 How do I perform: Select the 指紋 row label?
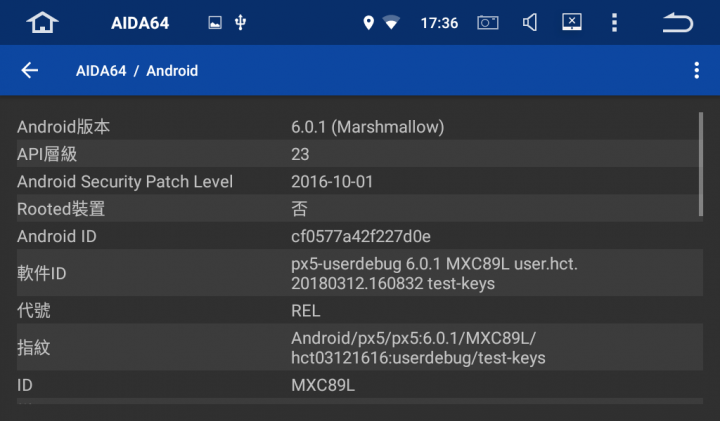pyautogui.click(x=34, y=348)
